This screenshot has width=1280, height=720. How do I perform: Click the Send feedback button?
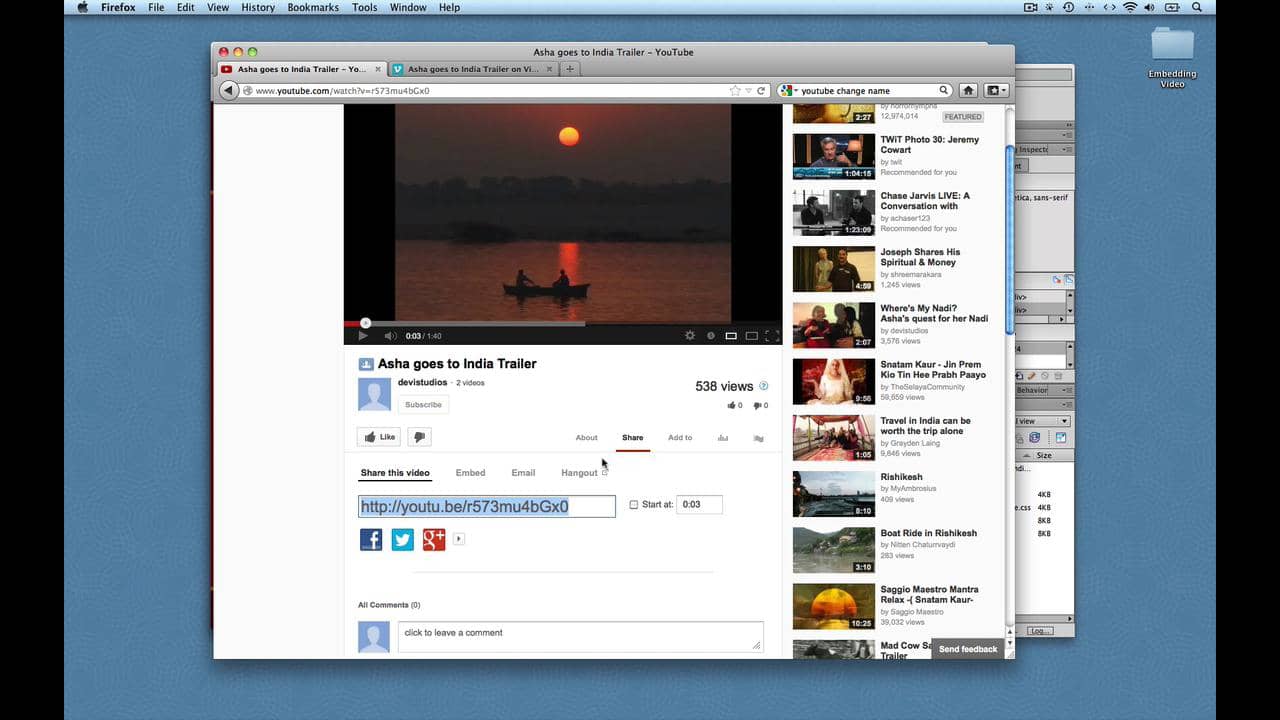[x=968, y=649]
